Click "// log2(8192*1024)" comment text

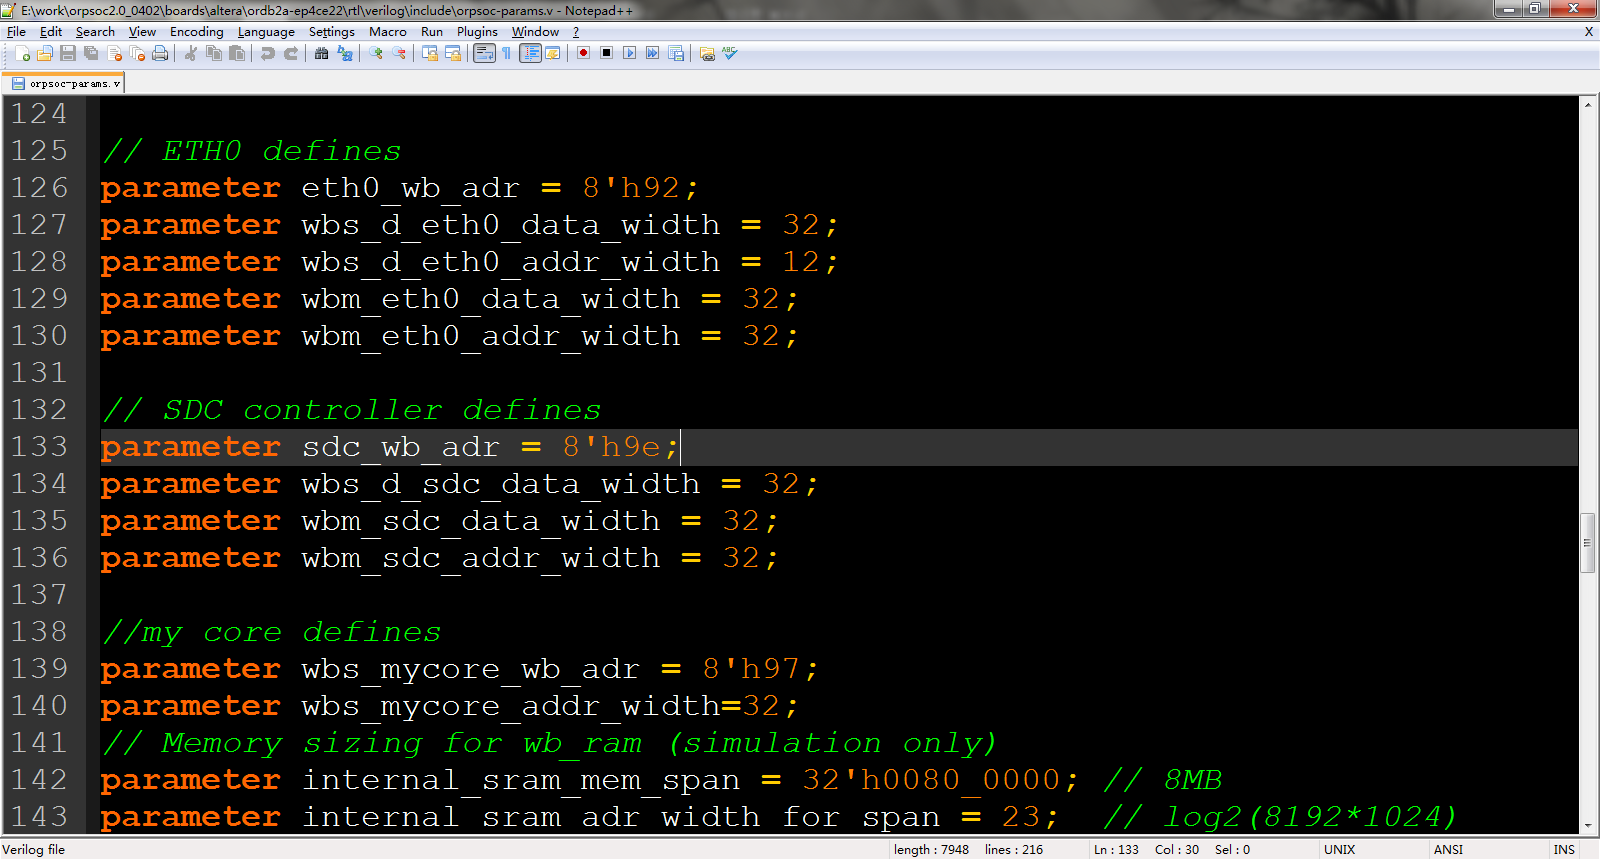click(x=1280, y=817)
